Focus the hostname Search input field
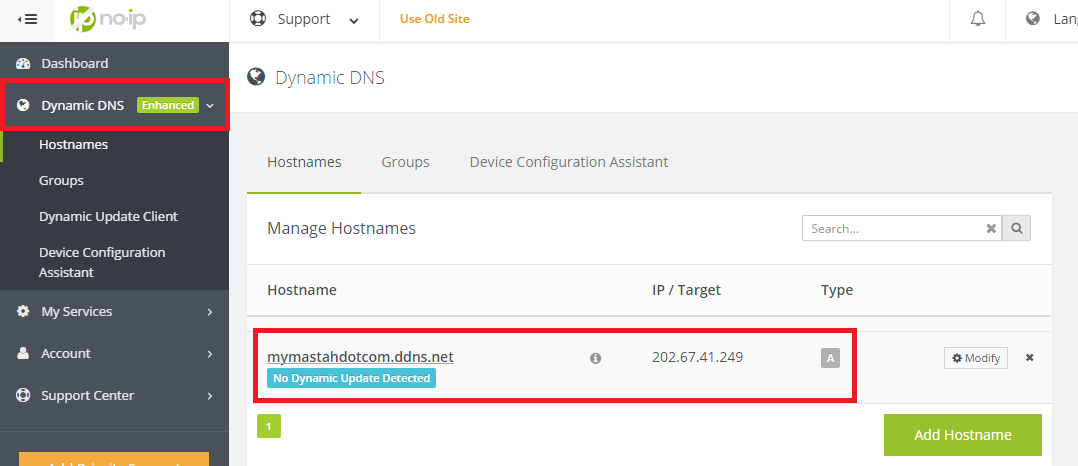Viewport: 1078px width, 466px height. (891, 228)
